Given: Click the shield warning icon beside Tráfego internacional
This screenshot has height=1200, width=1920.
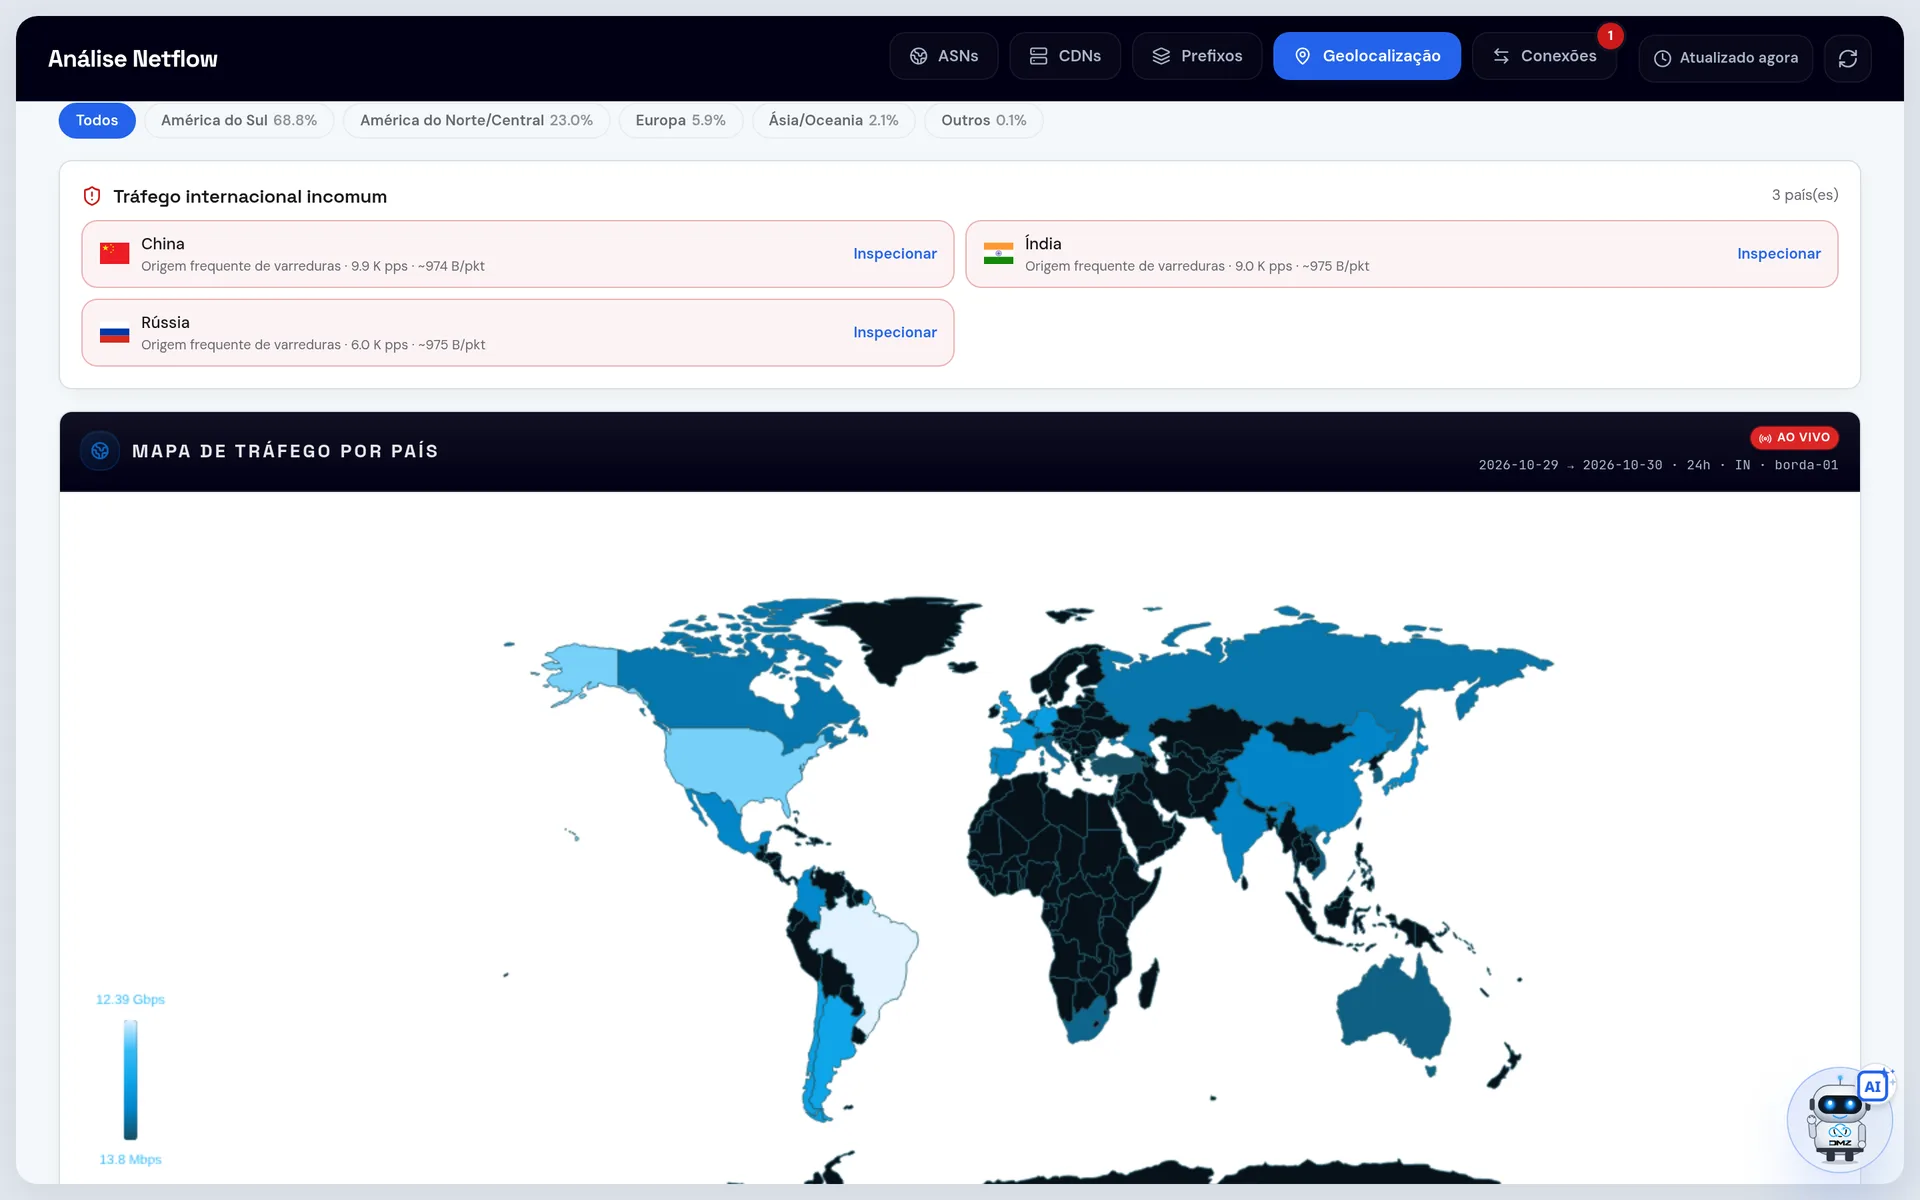Looking at the screenshot, I should click(x=92, y=196).
